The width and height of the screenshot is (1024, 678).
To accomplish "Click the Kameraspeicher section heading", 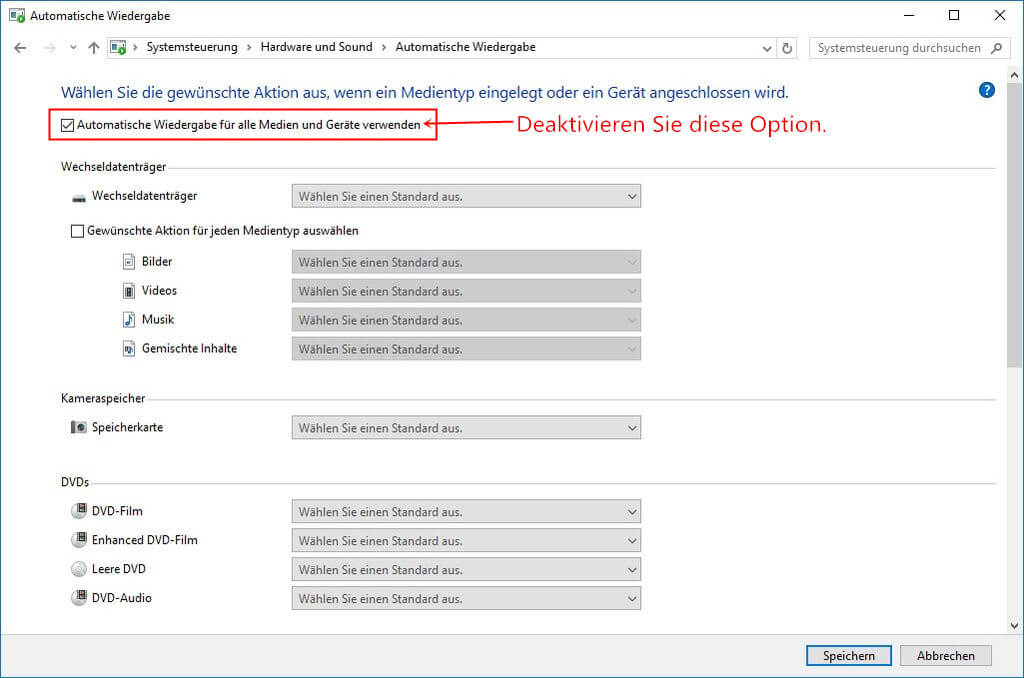I will (x=103, y=398).
